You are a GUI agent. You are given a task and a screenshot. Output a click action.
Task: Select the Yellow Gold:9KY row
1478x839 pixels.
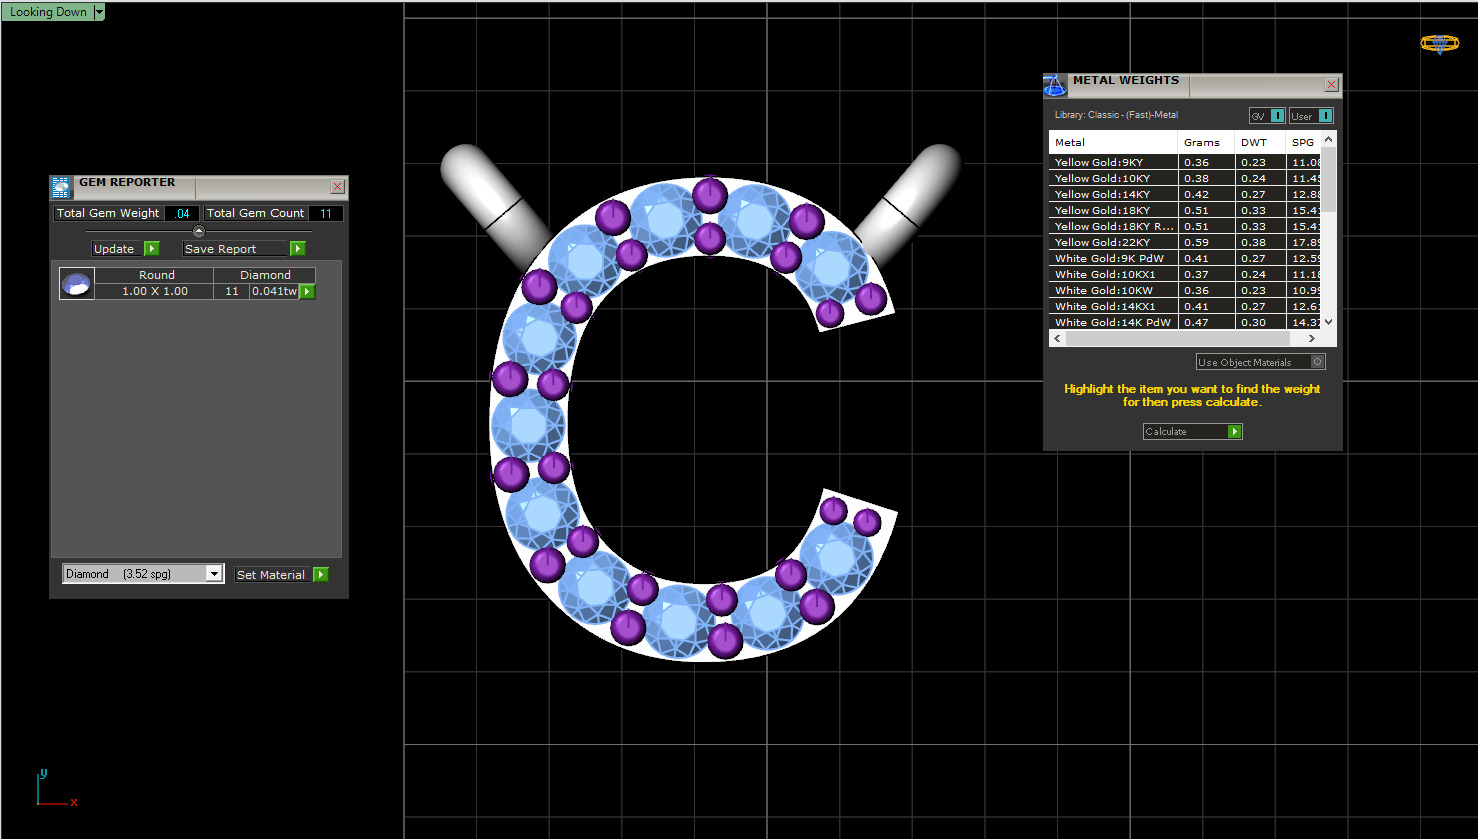pyautogui.click(x=1185, y=162)
